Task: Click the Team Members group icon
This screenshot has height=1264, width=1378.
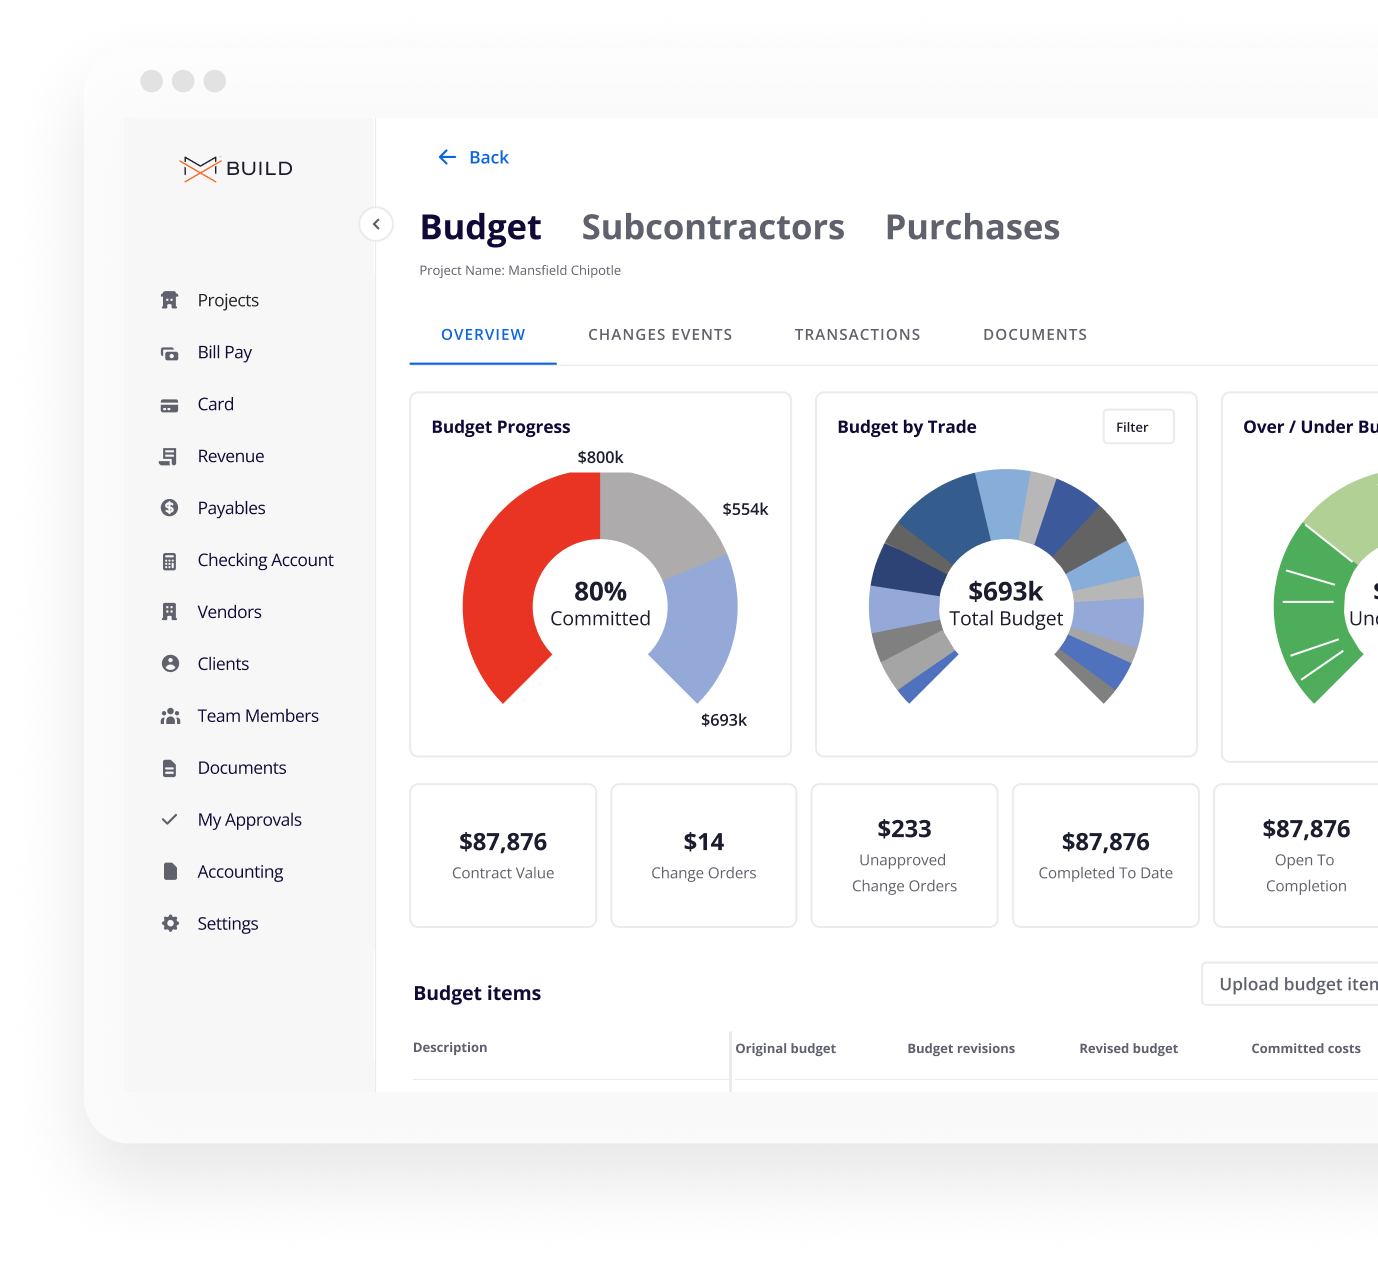Action: coord(170,716)
